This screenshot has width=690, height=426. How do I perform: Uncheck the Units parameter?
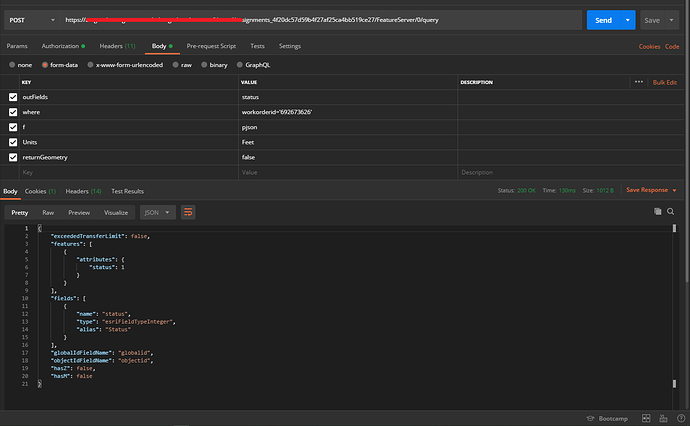coord(13,142)
